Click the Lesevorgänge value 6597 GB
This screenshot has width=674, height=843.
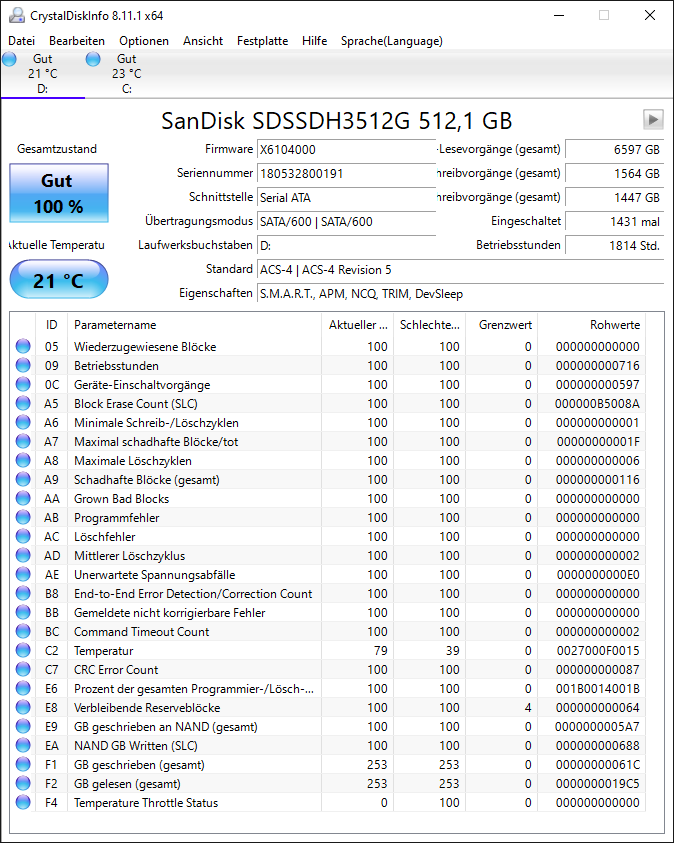[x=614, y=149]
